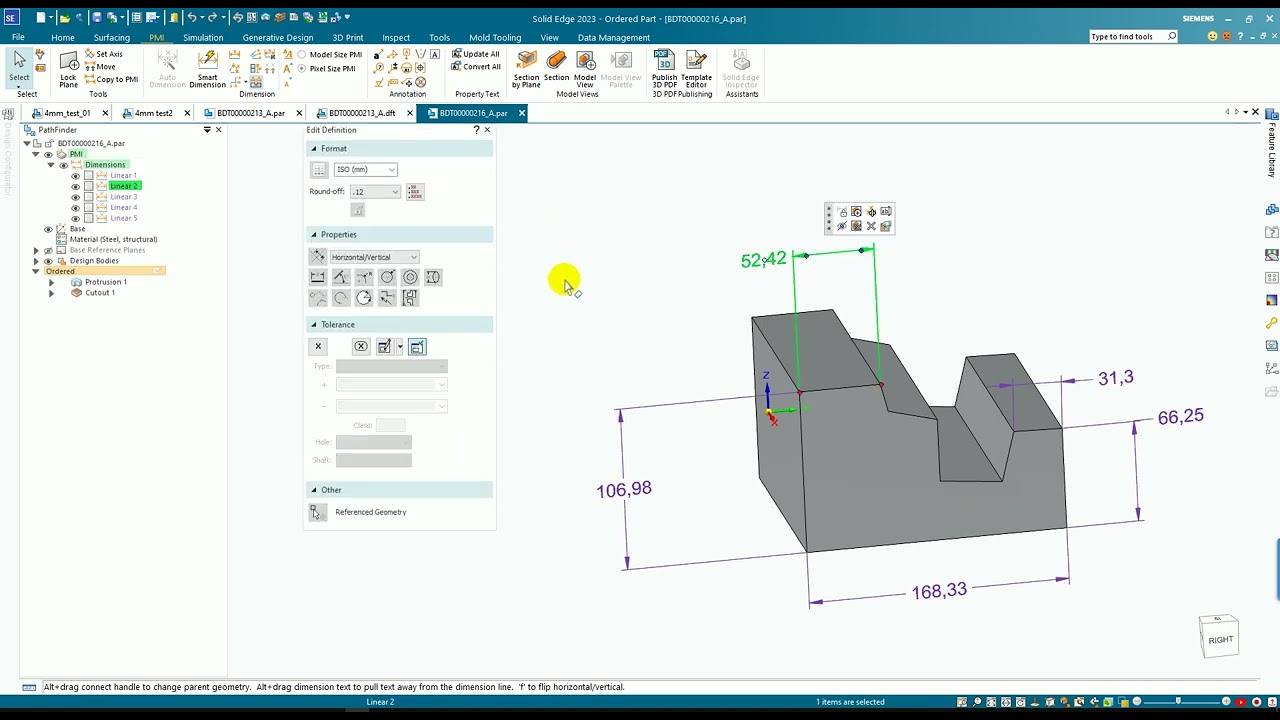Click Update All property text
The width and height of the screenshot is (1280, 720).
point(476,54)
